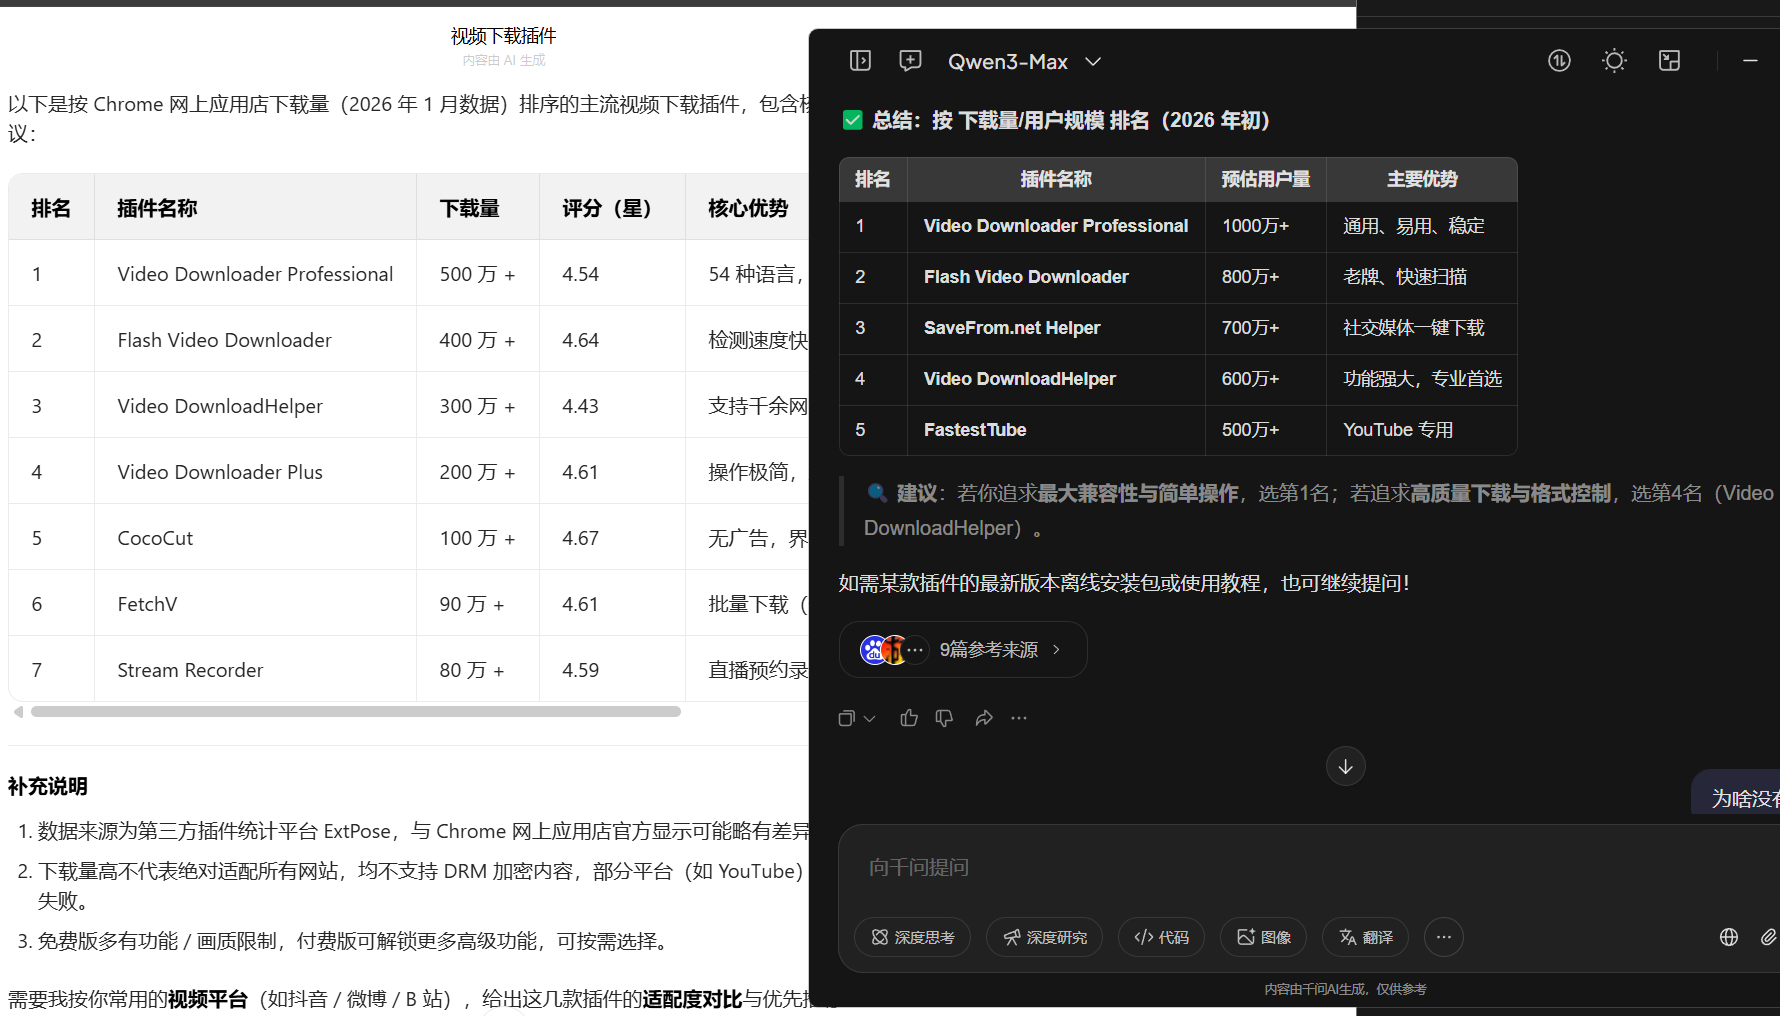1780x1016 pixels.
Task: Click the 主要优势 header in Qwen table
Action: coord(1422,179)
